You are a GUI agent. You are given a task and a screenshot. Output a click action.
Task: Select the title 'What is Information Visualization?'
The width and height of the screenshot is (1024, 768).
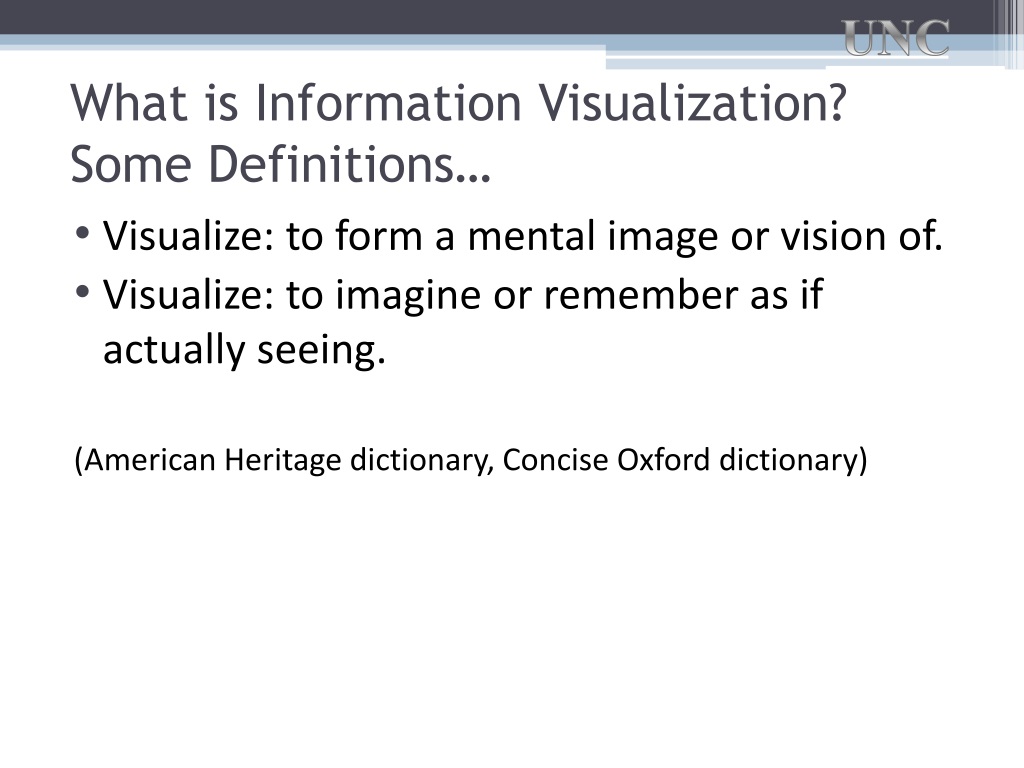click(x=458, y=103)
